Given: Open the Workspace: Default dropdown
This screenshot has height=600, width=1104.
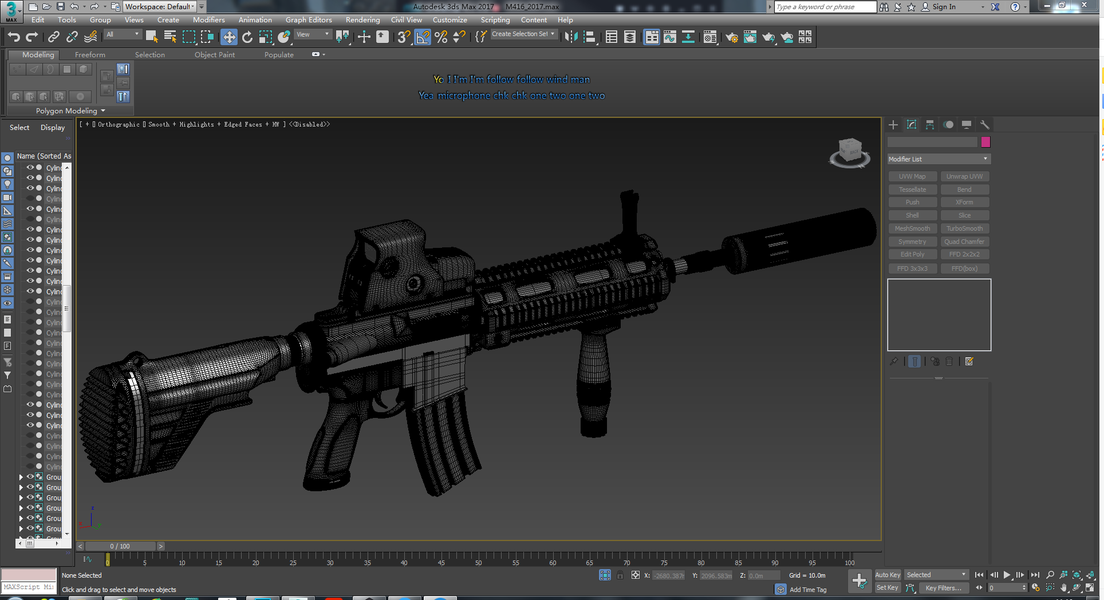Looking at the screenshot, I should click(x=161, y=6).
